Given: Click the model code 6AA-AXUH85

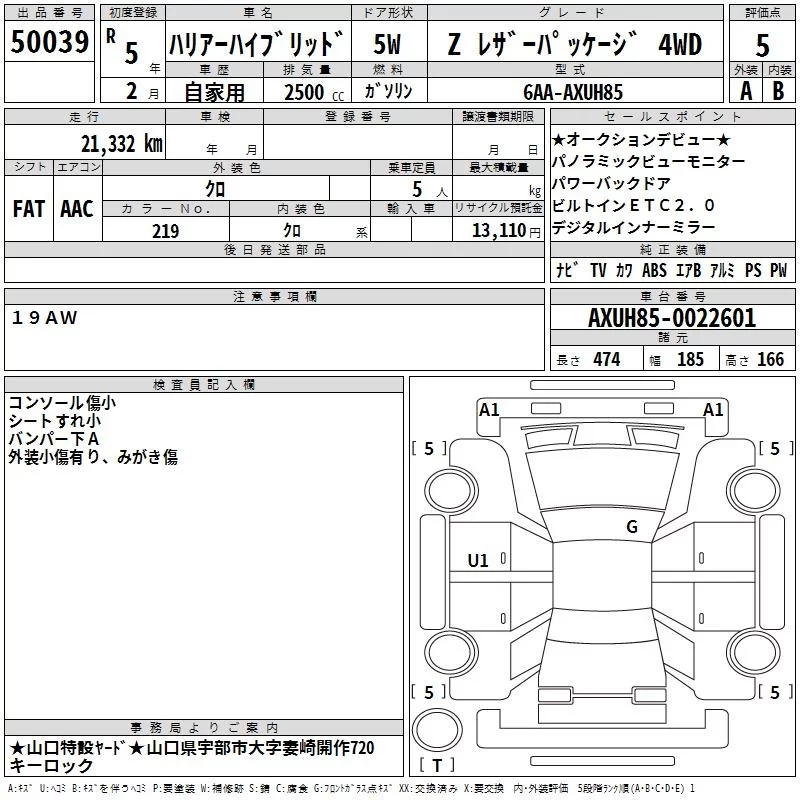Looking at the screenshot, I should (x=572, y=91).
